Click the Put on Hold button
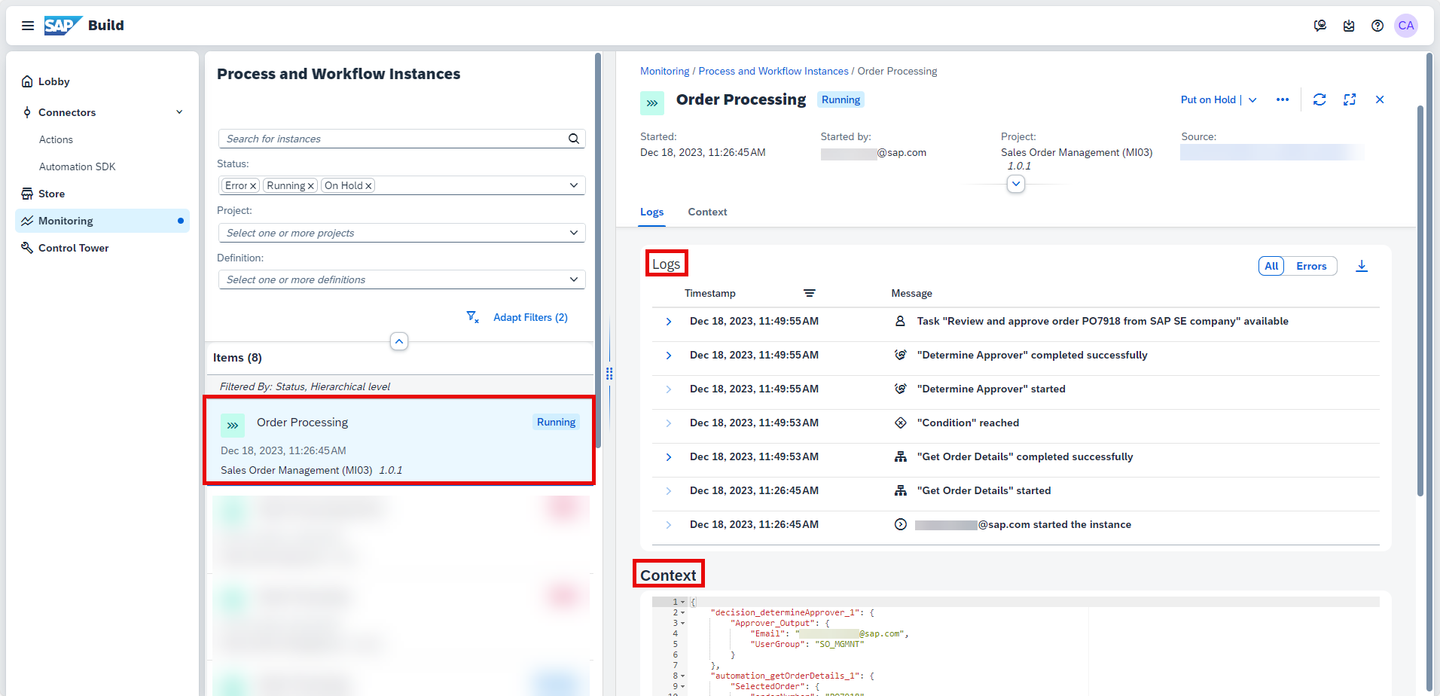Viewport: 1440px width, 696px height. [x=1208, y=100]
